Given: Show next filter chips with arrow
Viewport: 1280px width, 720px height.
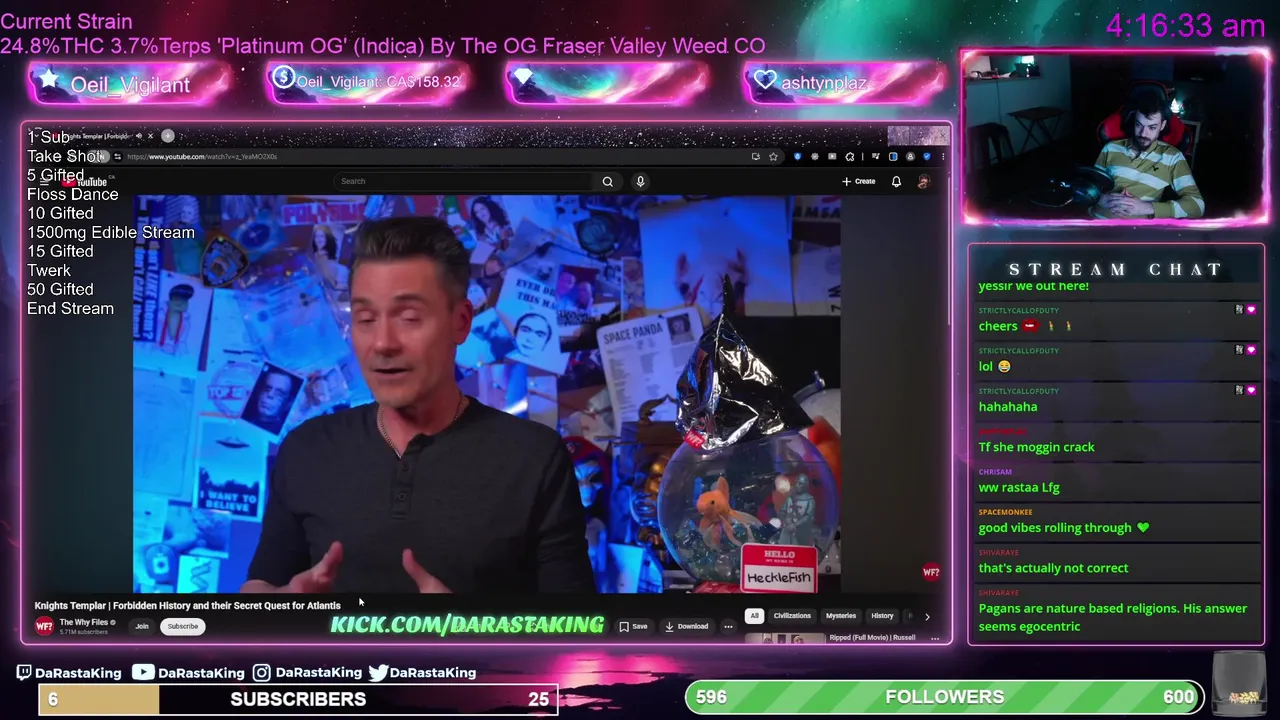Looking at the screenshot, I should [x=927, y=617].
